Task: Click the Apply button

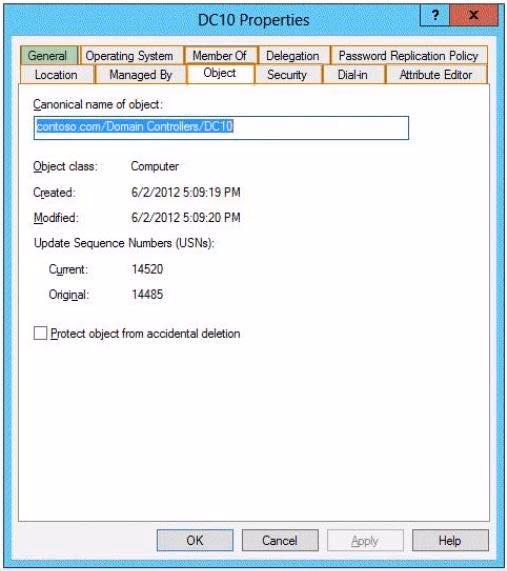Action: [365, 540]
